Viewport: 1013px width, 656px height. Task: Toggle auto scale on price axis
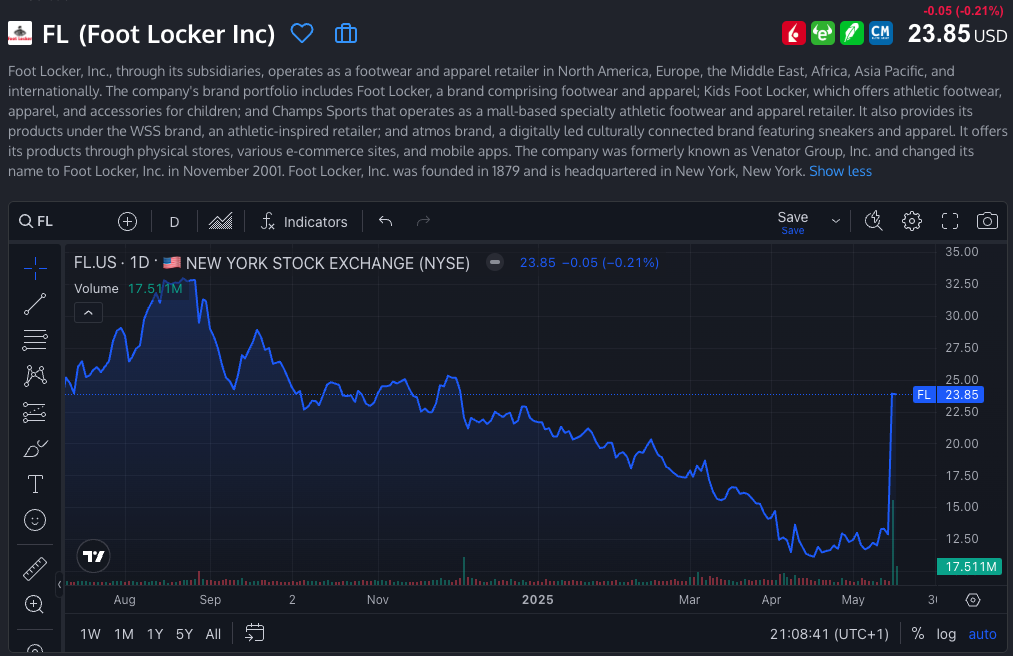point(982,633)
